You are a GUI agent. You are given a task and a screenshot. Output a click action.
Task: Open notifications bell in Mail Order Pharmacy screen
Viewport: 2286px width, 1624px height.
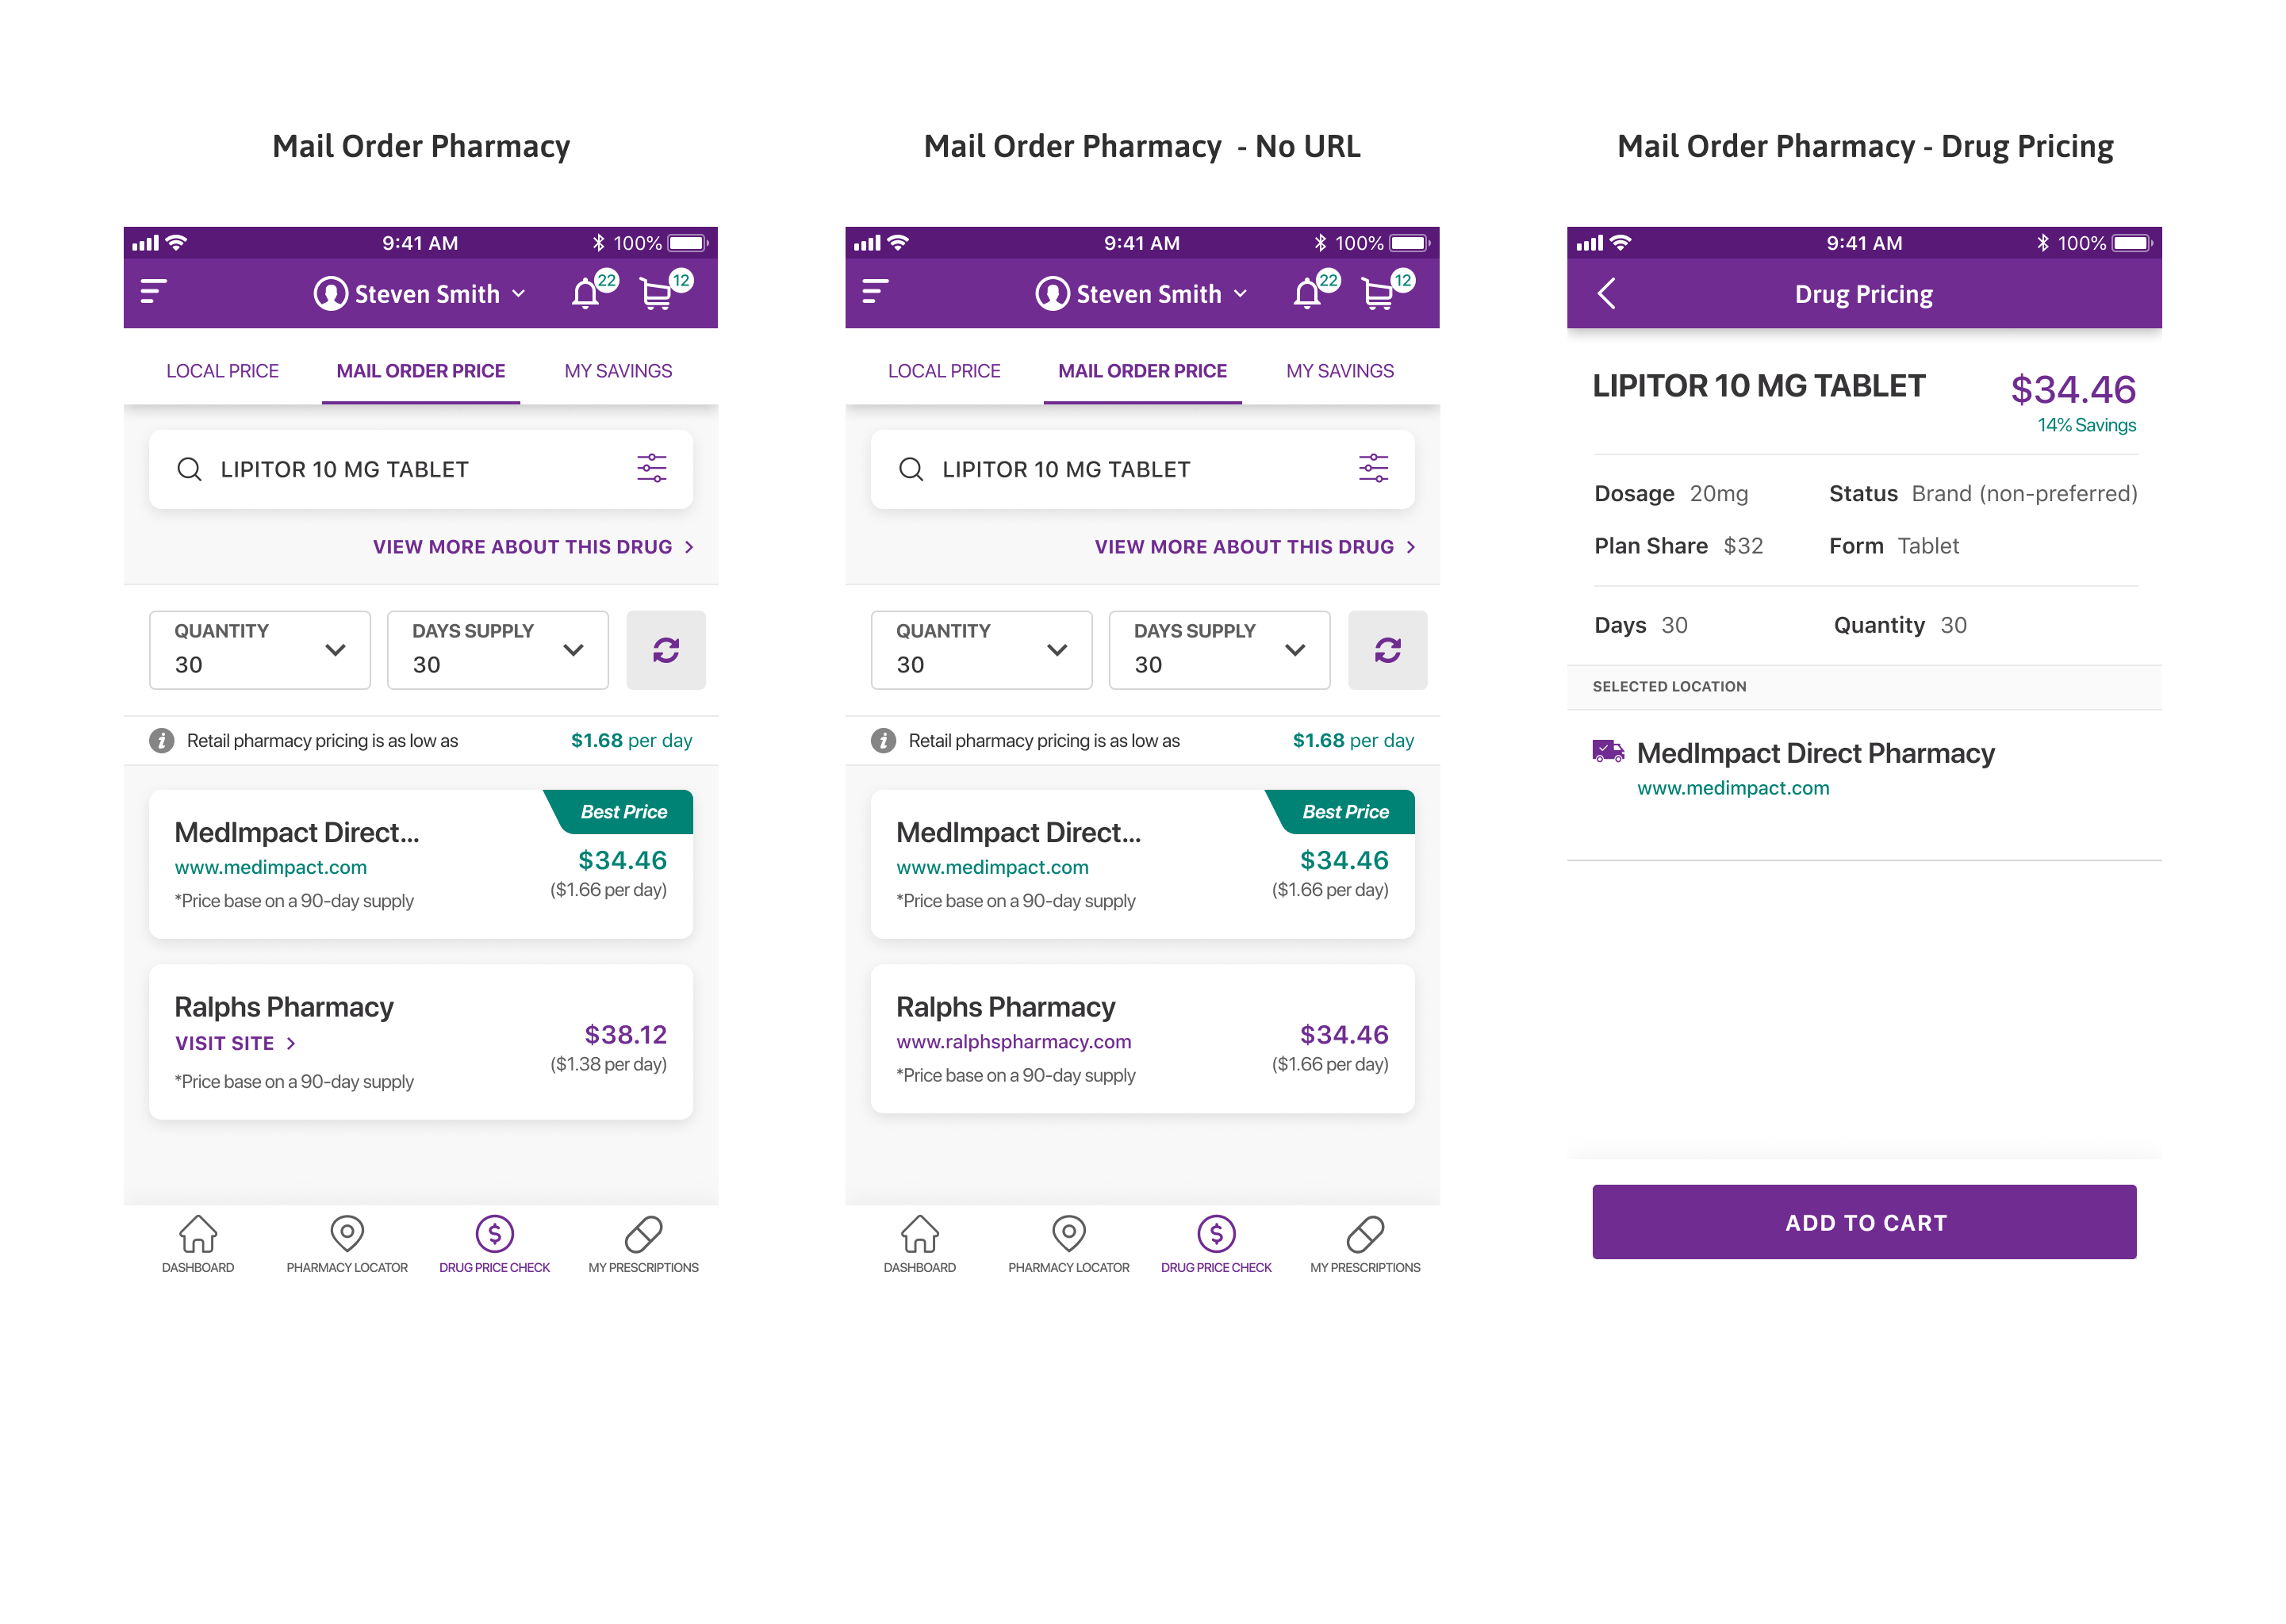coord(587,293)
